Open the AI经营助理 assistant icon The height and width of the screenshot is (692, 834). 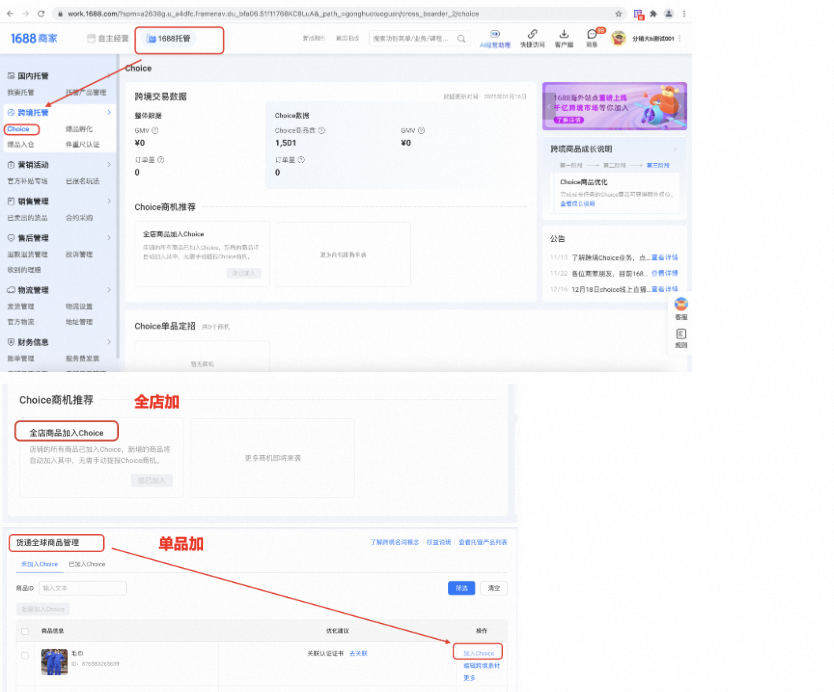tap(494, 36)
